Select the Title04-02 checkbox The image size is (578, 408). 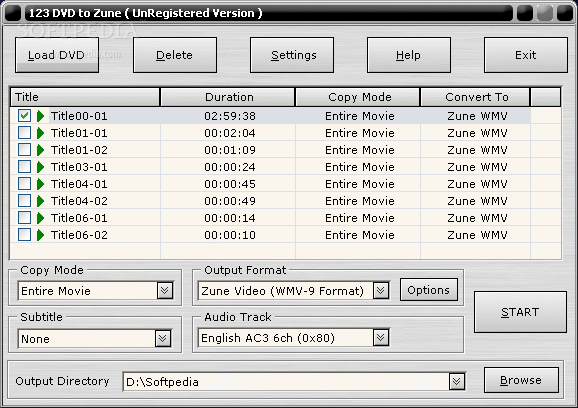coord(24,200)
